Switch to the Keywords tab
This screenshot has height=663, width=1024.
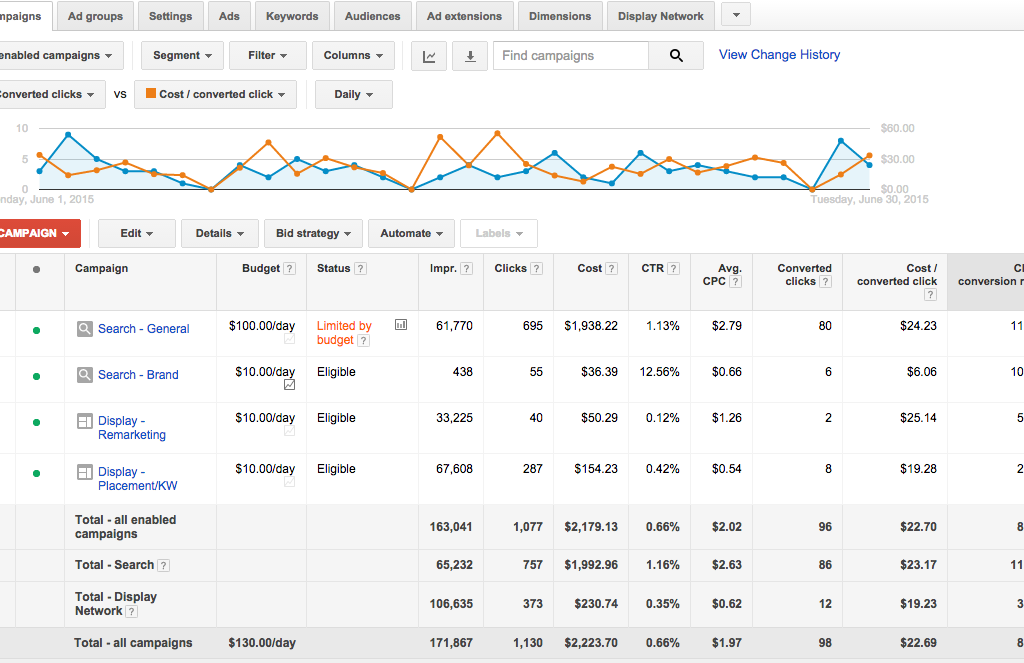[x=292, y=15]
